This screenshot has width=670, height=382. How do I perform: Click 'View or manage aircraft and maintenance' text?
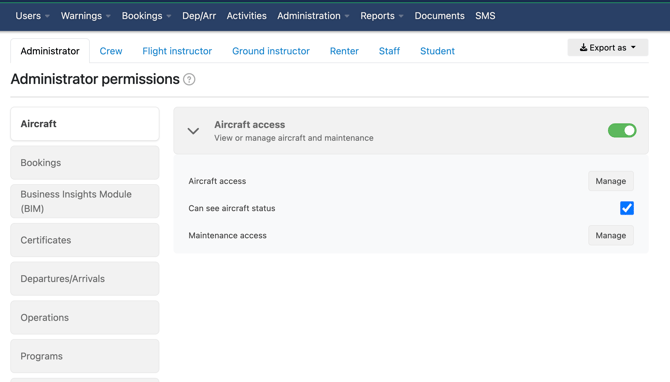(x=294, y=138)
